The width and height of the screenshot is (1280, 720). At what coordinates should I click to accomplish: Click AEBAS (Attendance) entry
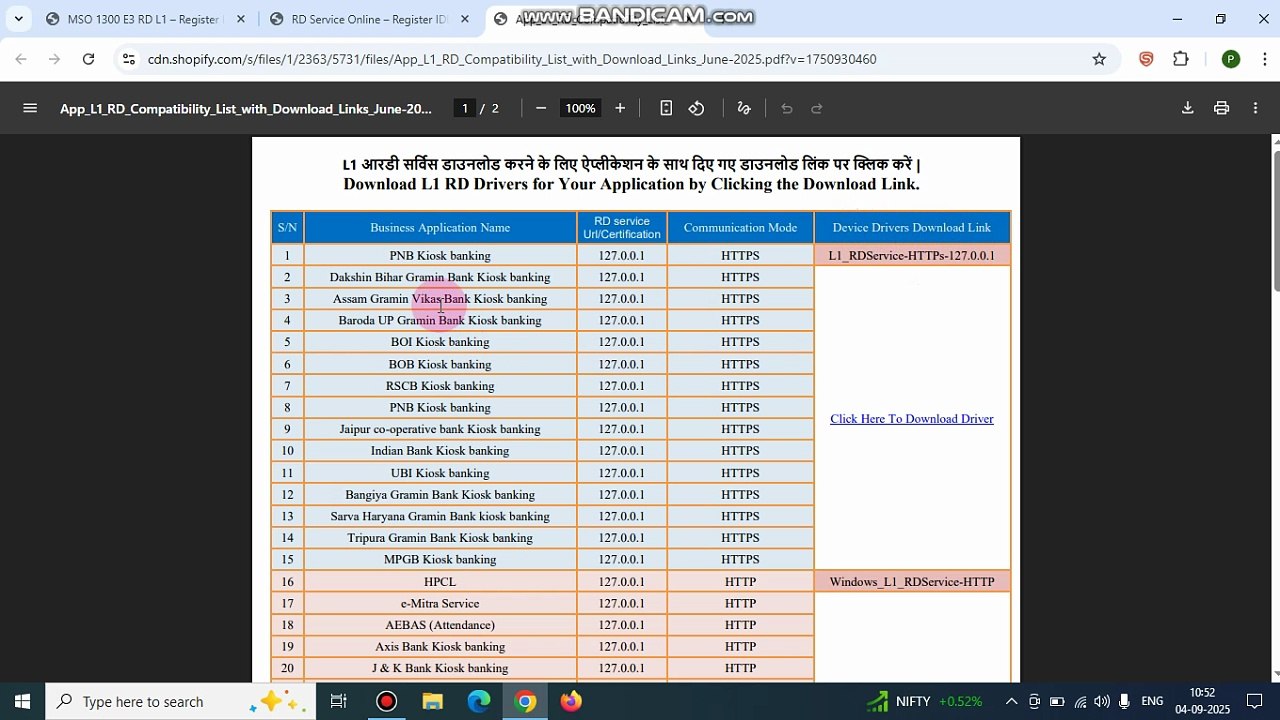pyautogui.click(x=440, y=625)
